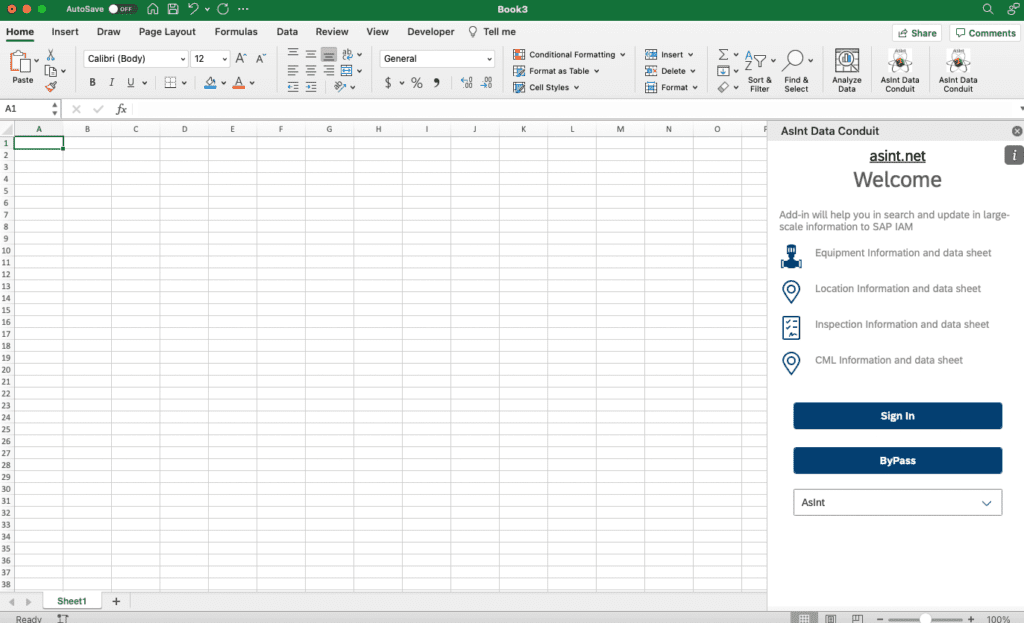The height and width of the screenshot is (623, 1024).
Task: Click the Decrease Font Size icon
Action: click(x=261, y=58)
